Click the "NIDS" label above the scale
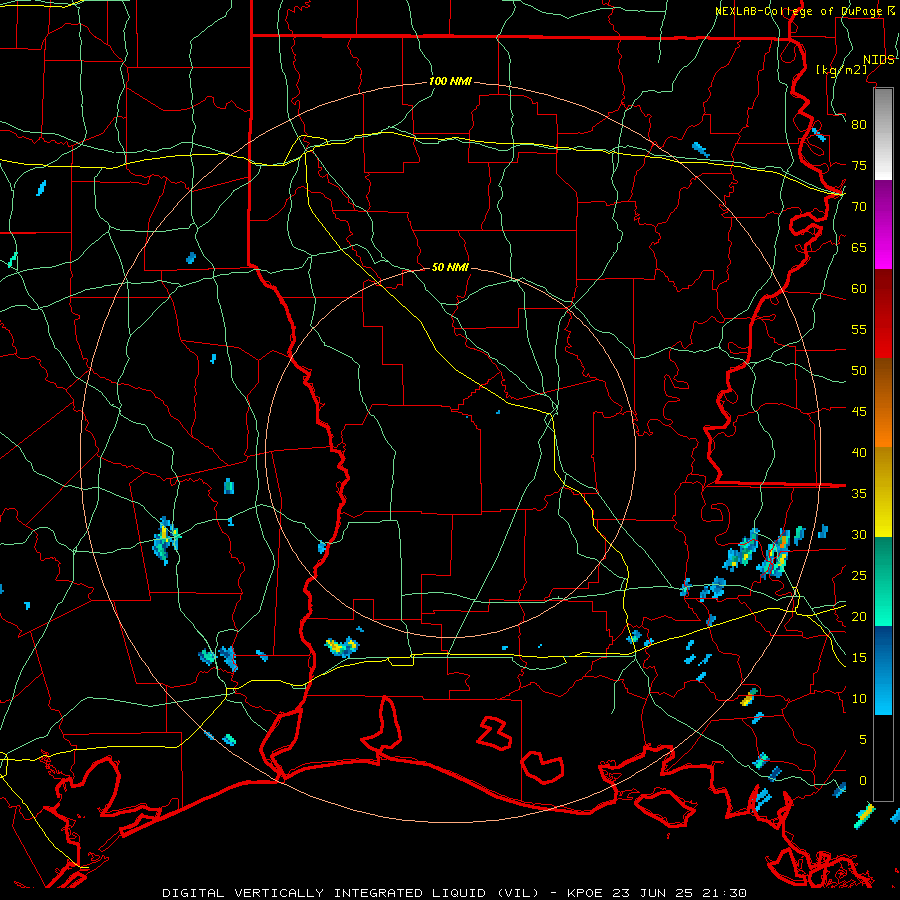 pos(878,60)
